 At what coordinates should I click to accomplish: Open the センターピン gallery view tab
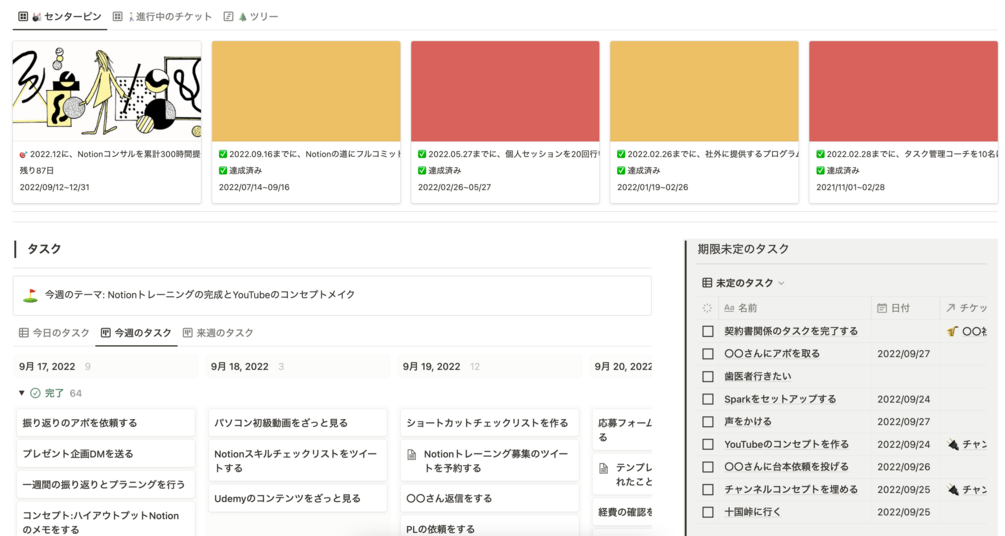click(x=60, y=17)
